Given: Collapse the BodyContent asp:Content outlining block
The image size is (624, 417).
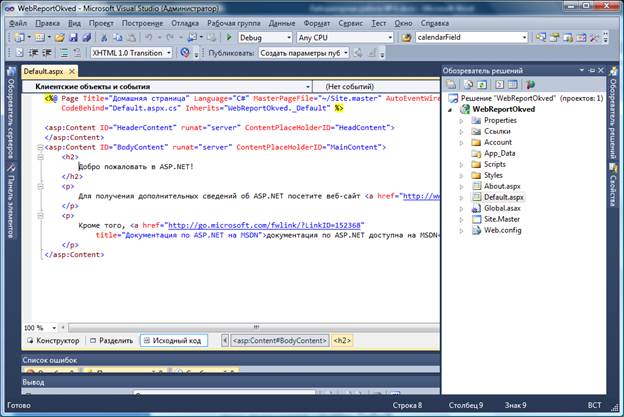Looking at the screenshot, I should (40, 147).
